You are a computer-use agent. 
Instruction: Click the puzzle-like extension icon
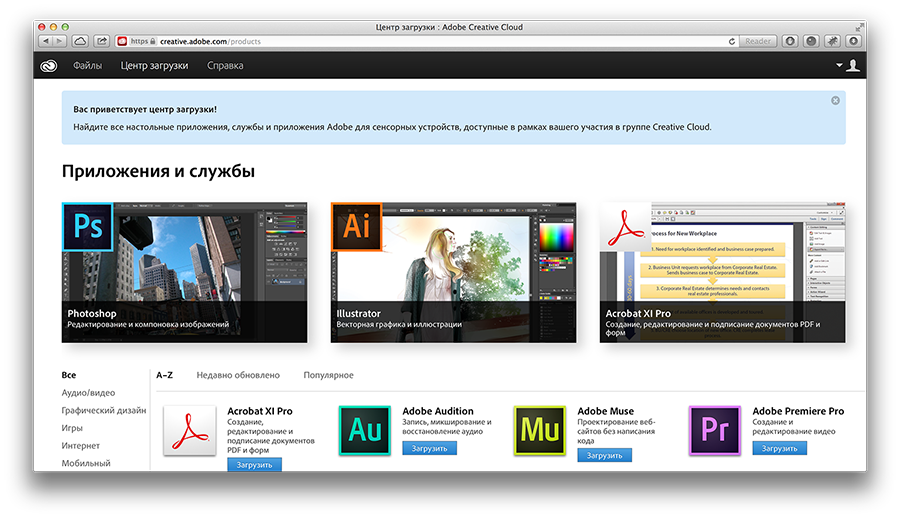(x=832, y=41)
